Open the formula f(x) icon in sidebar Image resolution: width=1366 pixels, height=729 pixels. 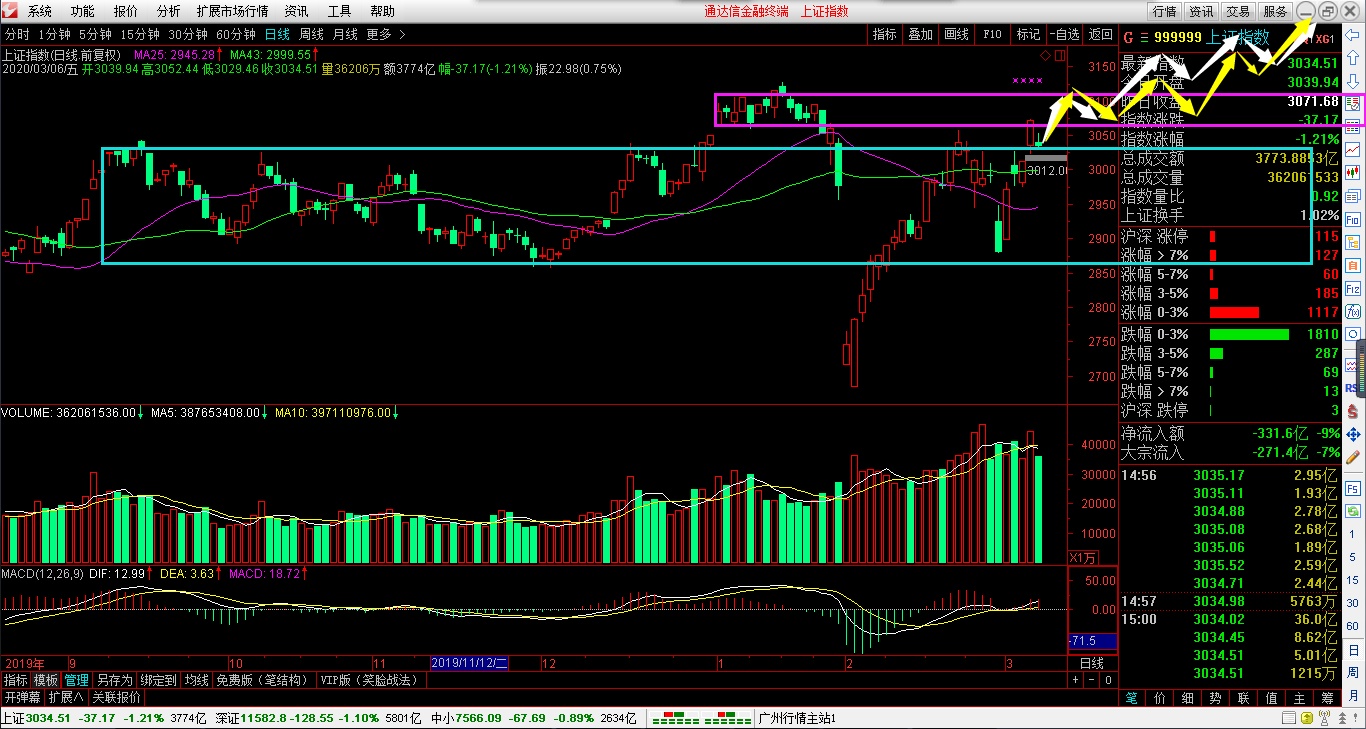[1353, 311]
